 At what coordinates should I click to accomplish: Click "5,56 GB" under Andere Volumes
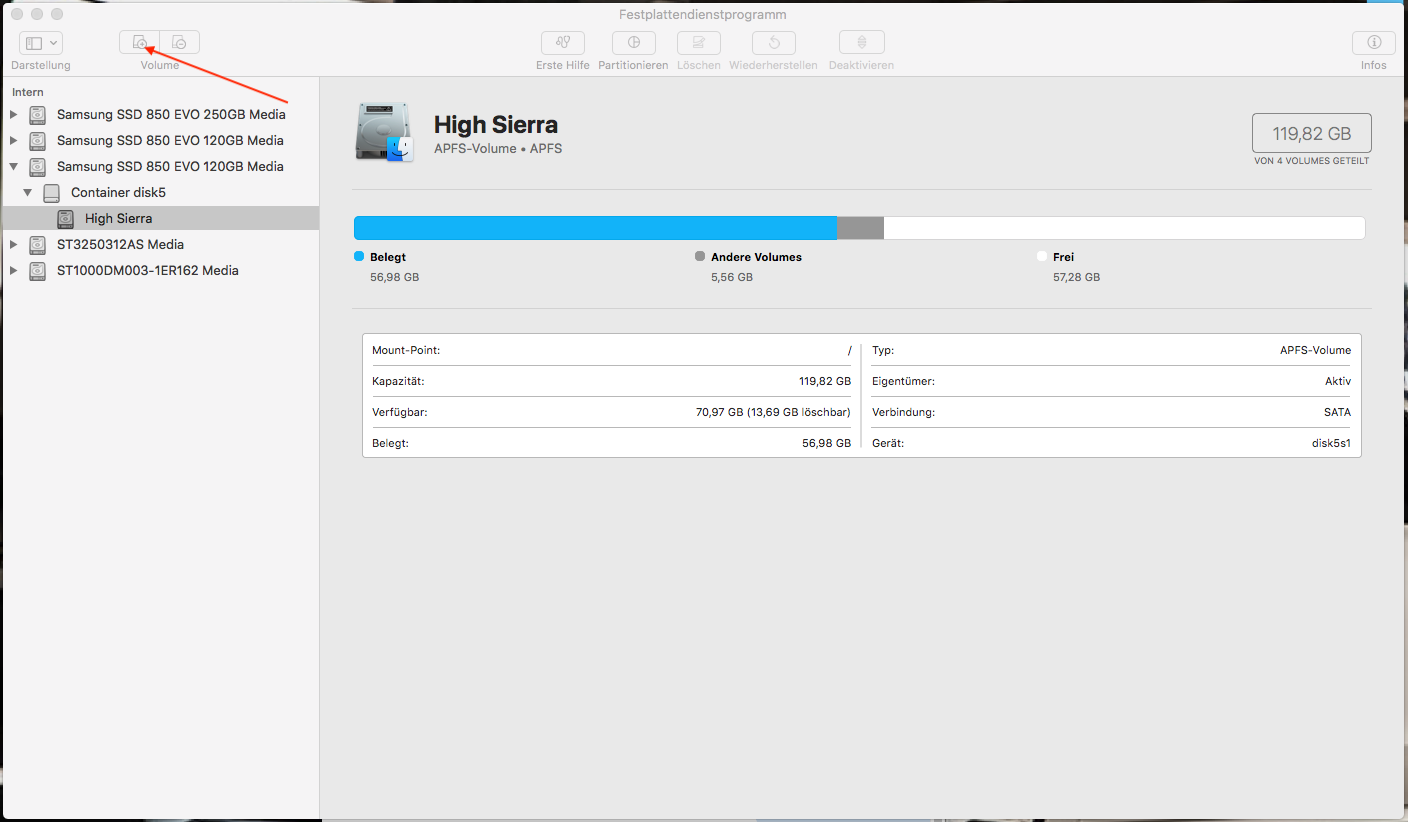pyautogui.click(x=732, y=277)
